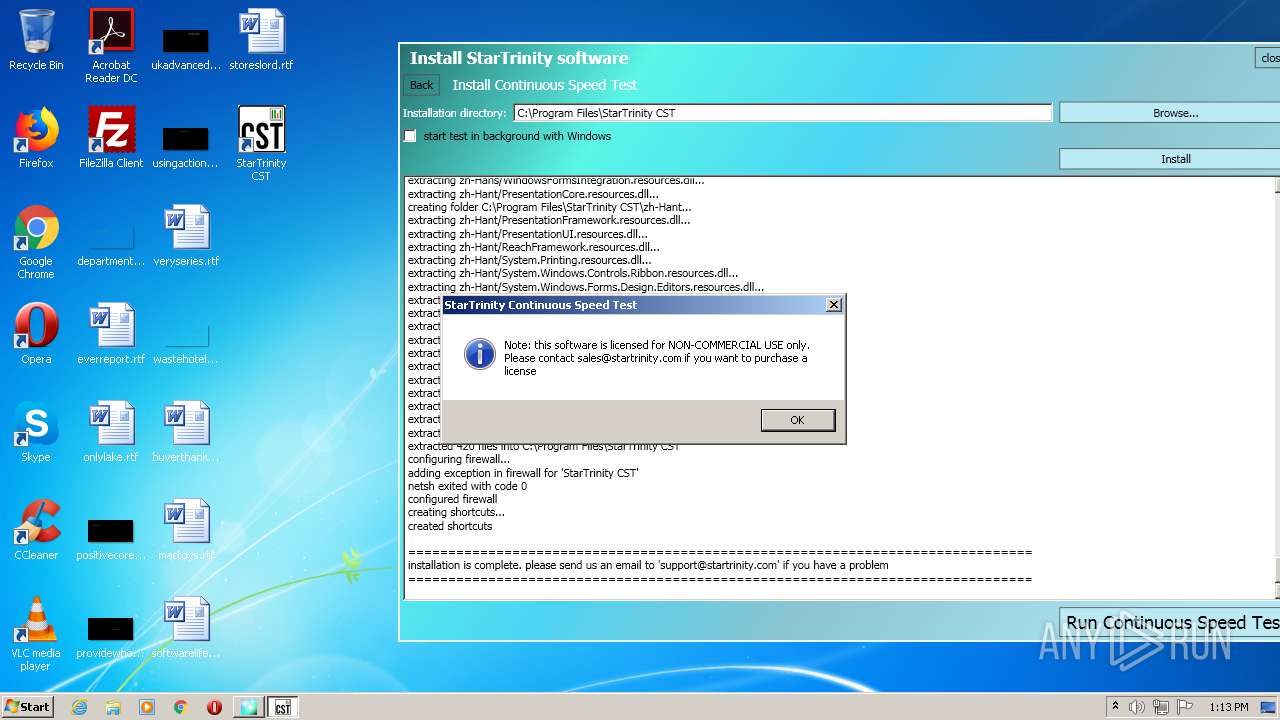This screenshot has width=1280, height=720.
Task: Click Browse to choose installation directory
Action: click(x=1169, y=113)
